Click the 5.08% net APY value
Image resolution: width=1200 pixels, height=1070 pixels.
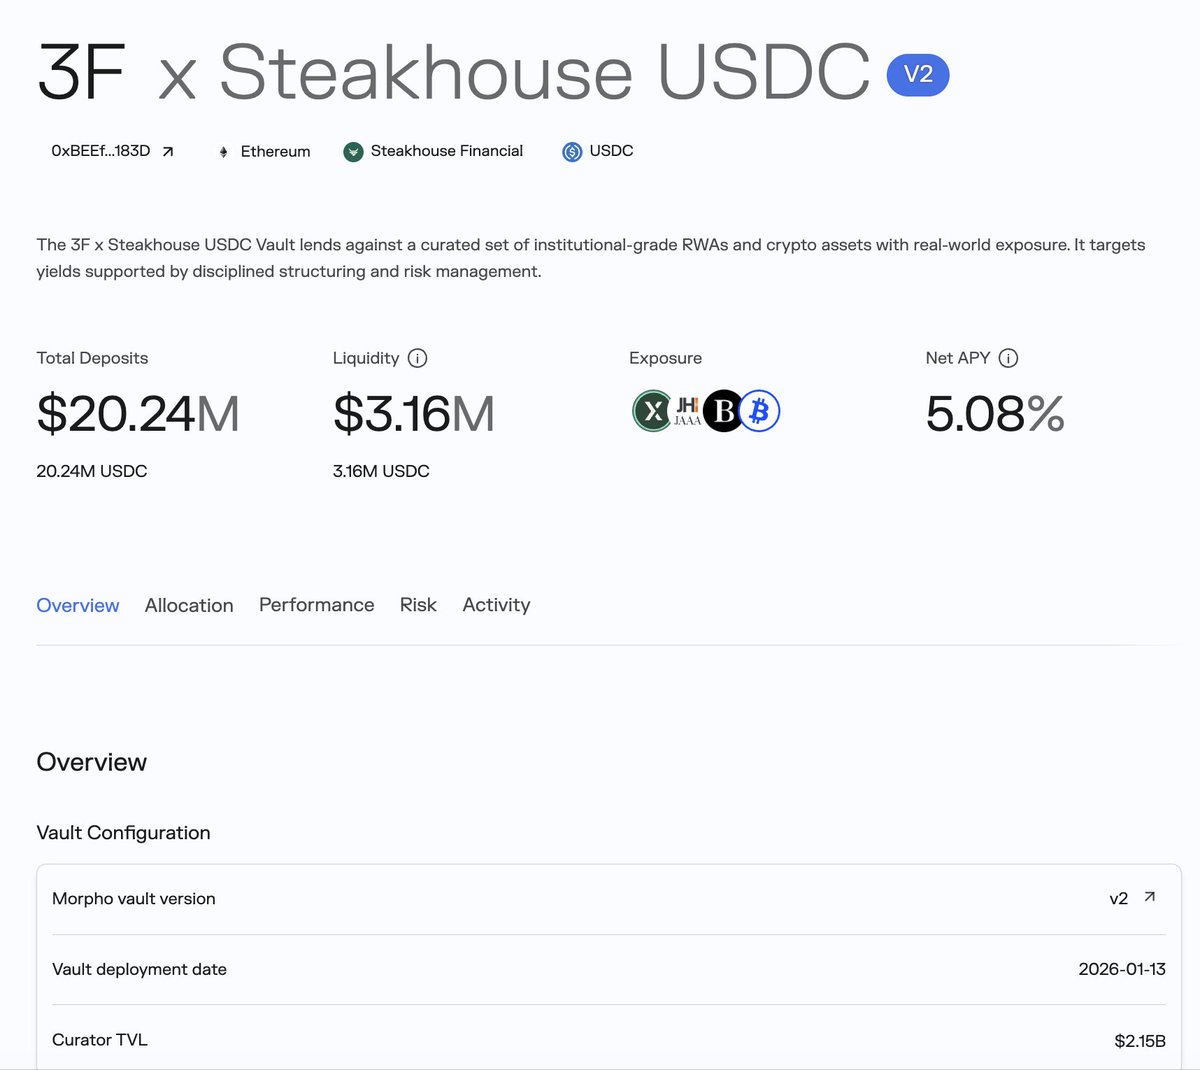click(x=995, y=414)
